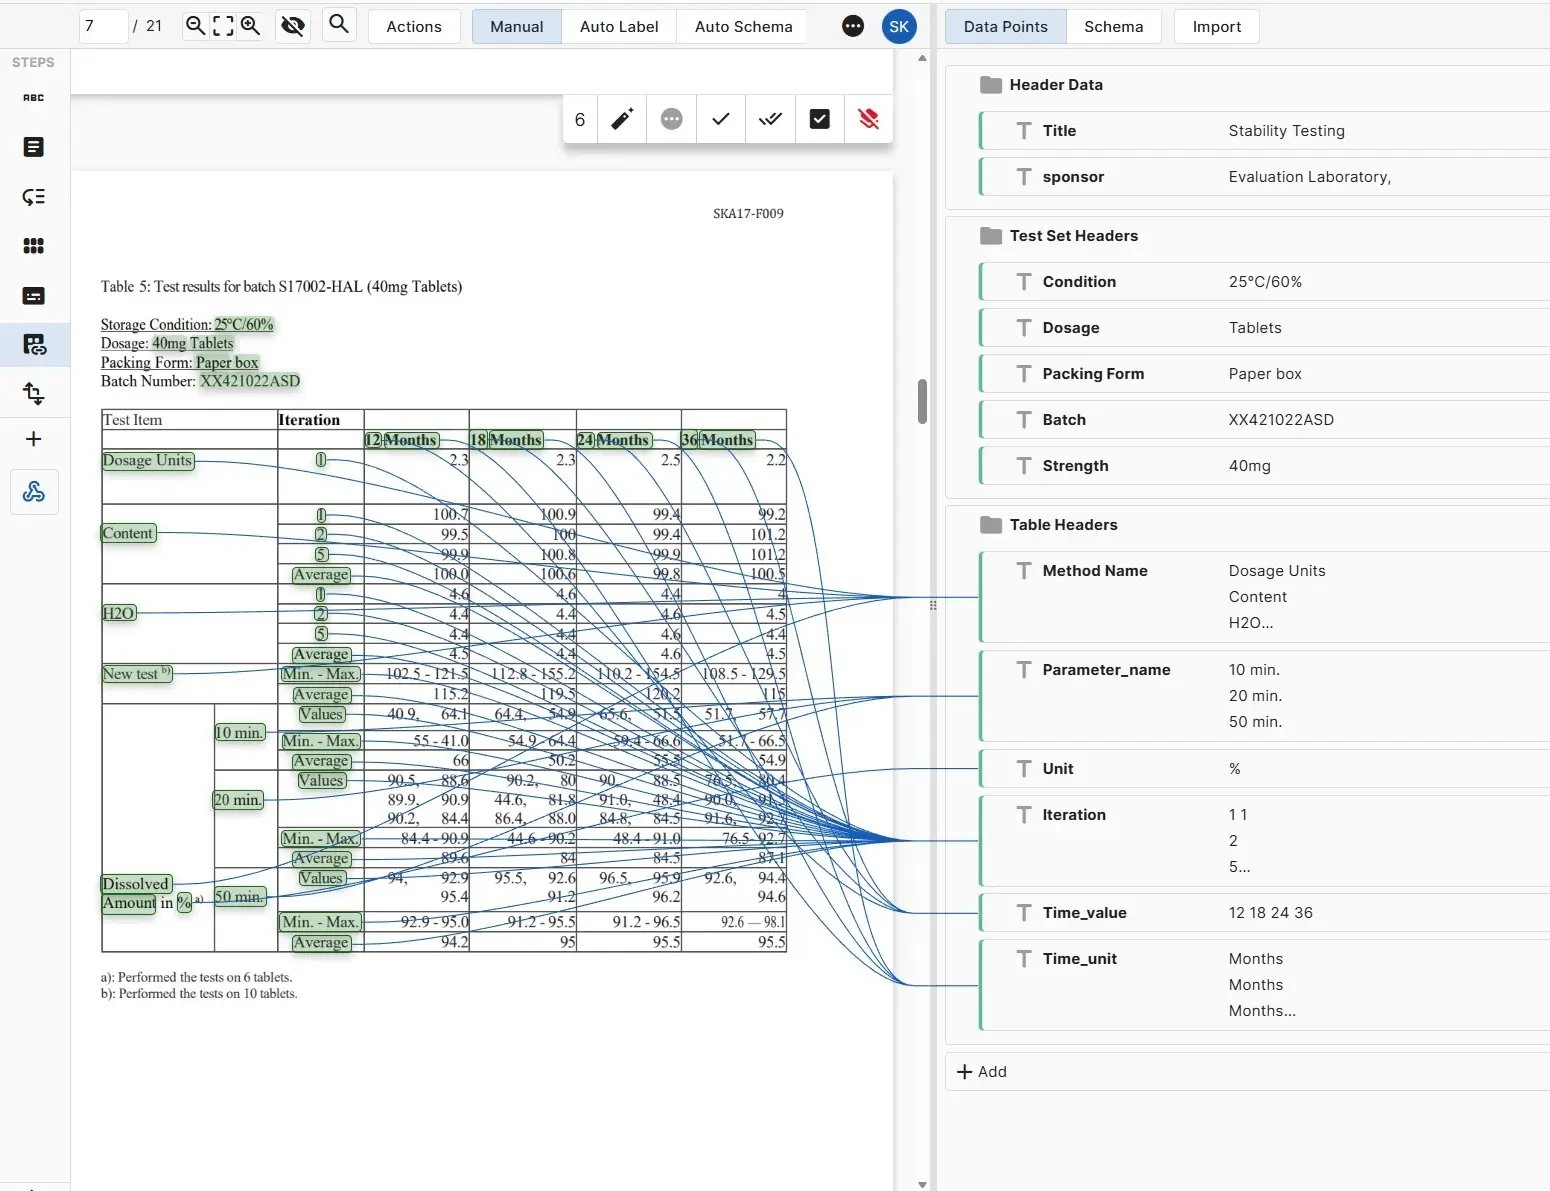Select the edit pen icon
Image resolution: width=1550 pixels, height=1191 pixels.
pos(622,120)
